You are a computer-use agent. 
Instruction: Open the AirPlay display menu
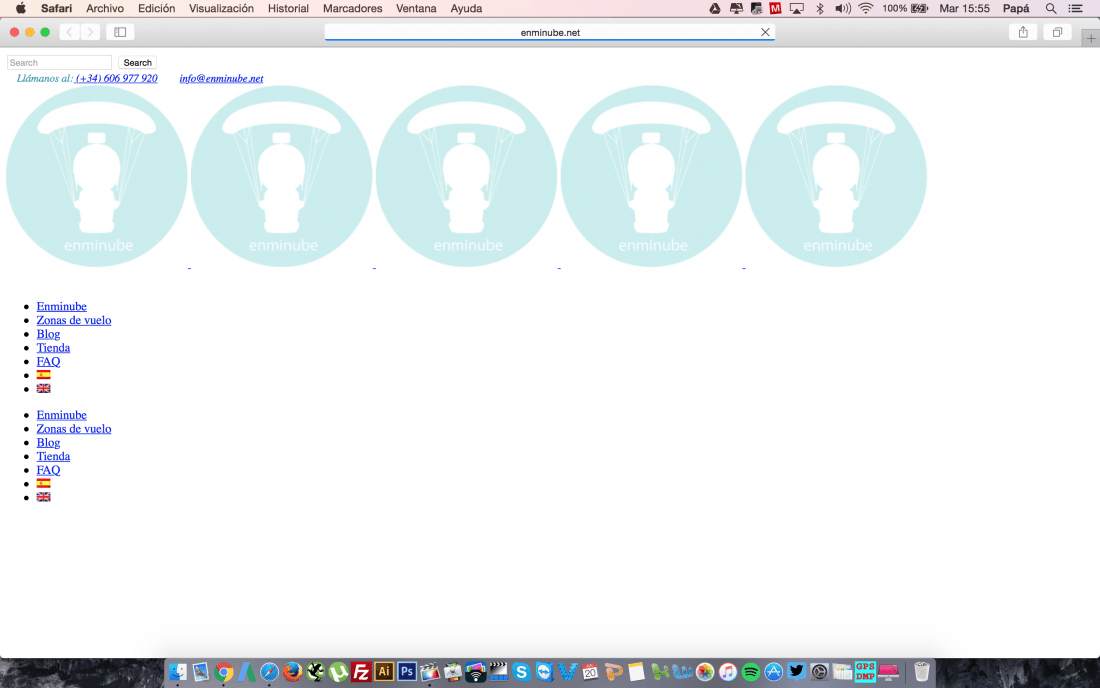[x=797, y=8]
